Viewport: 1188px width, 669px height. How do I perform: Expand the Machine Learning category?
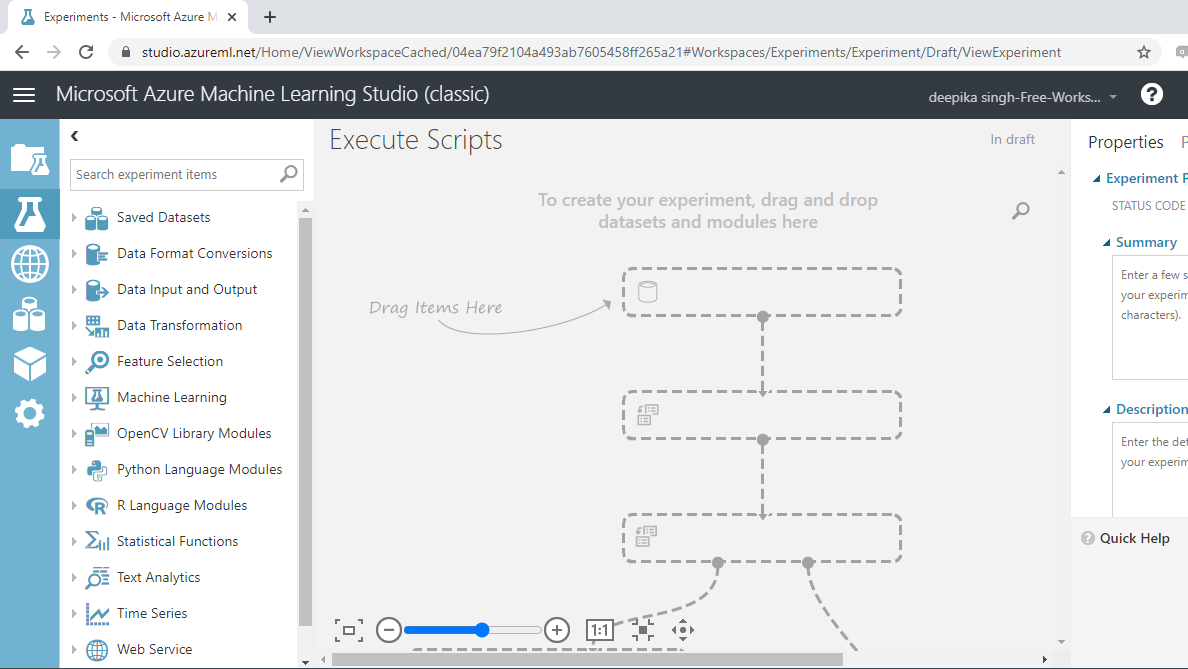click(x=74, y=397)
